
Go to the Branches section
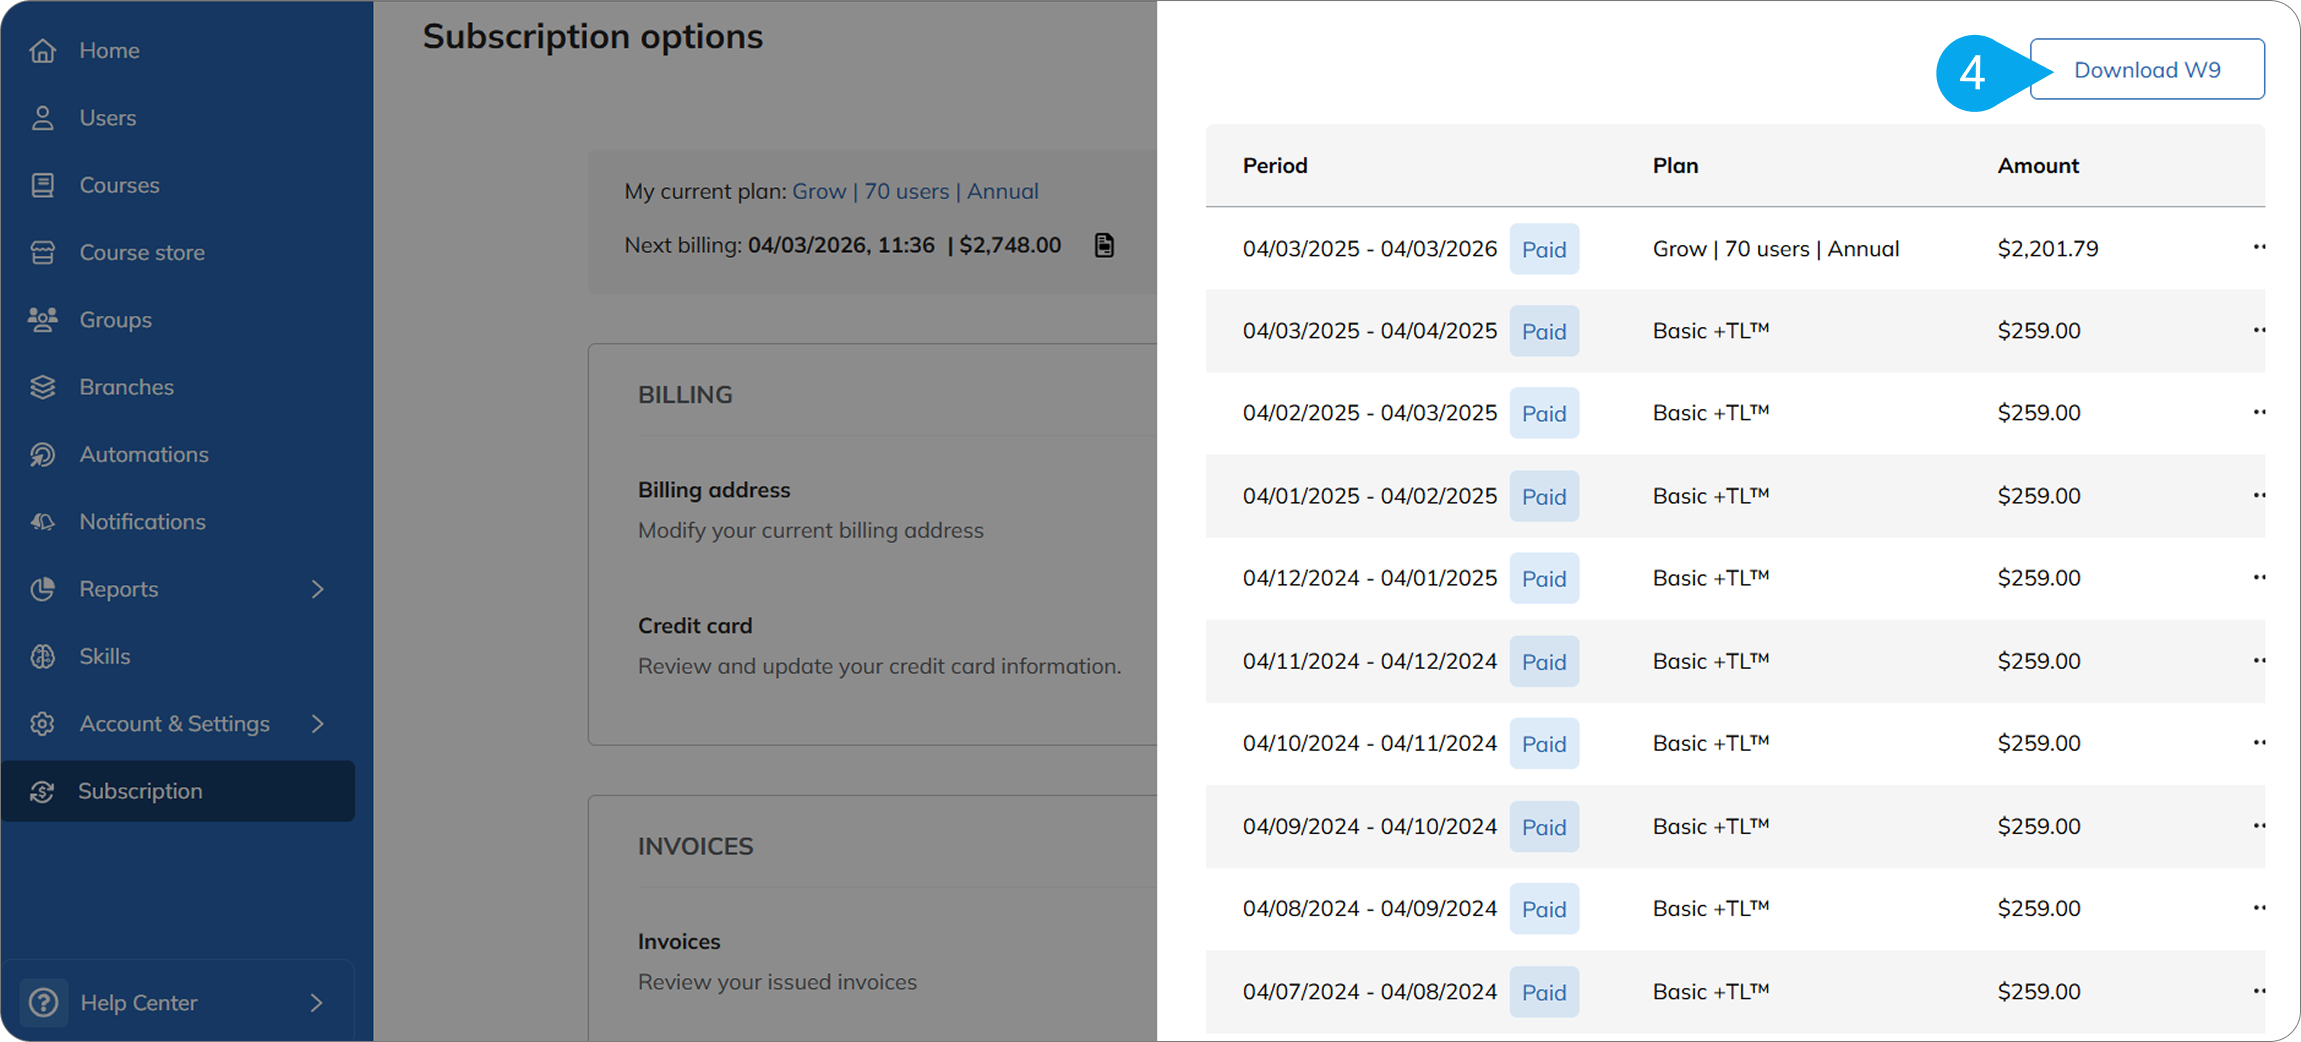(x=127, y=387)
